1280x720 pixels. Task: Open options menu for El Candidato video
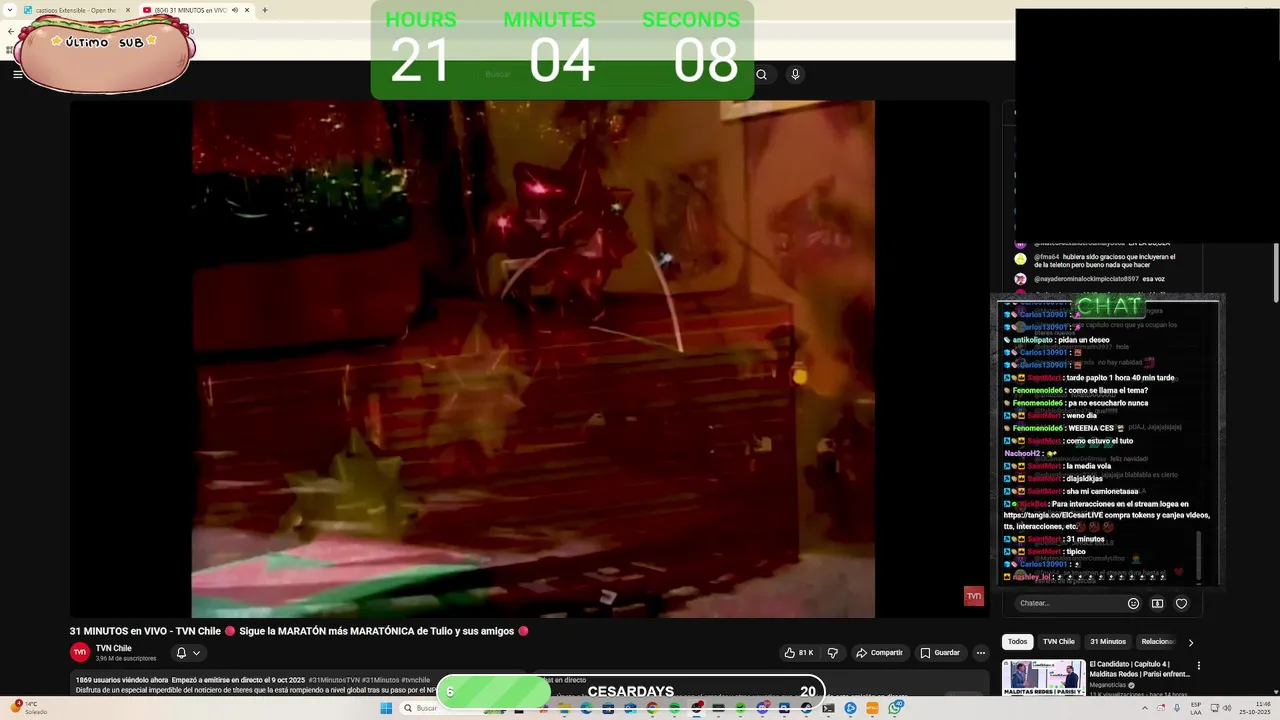coord(1198,666)
